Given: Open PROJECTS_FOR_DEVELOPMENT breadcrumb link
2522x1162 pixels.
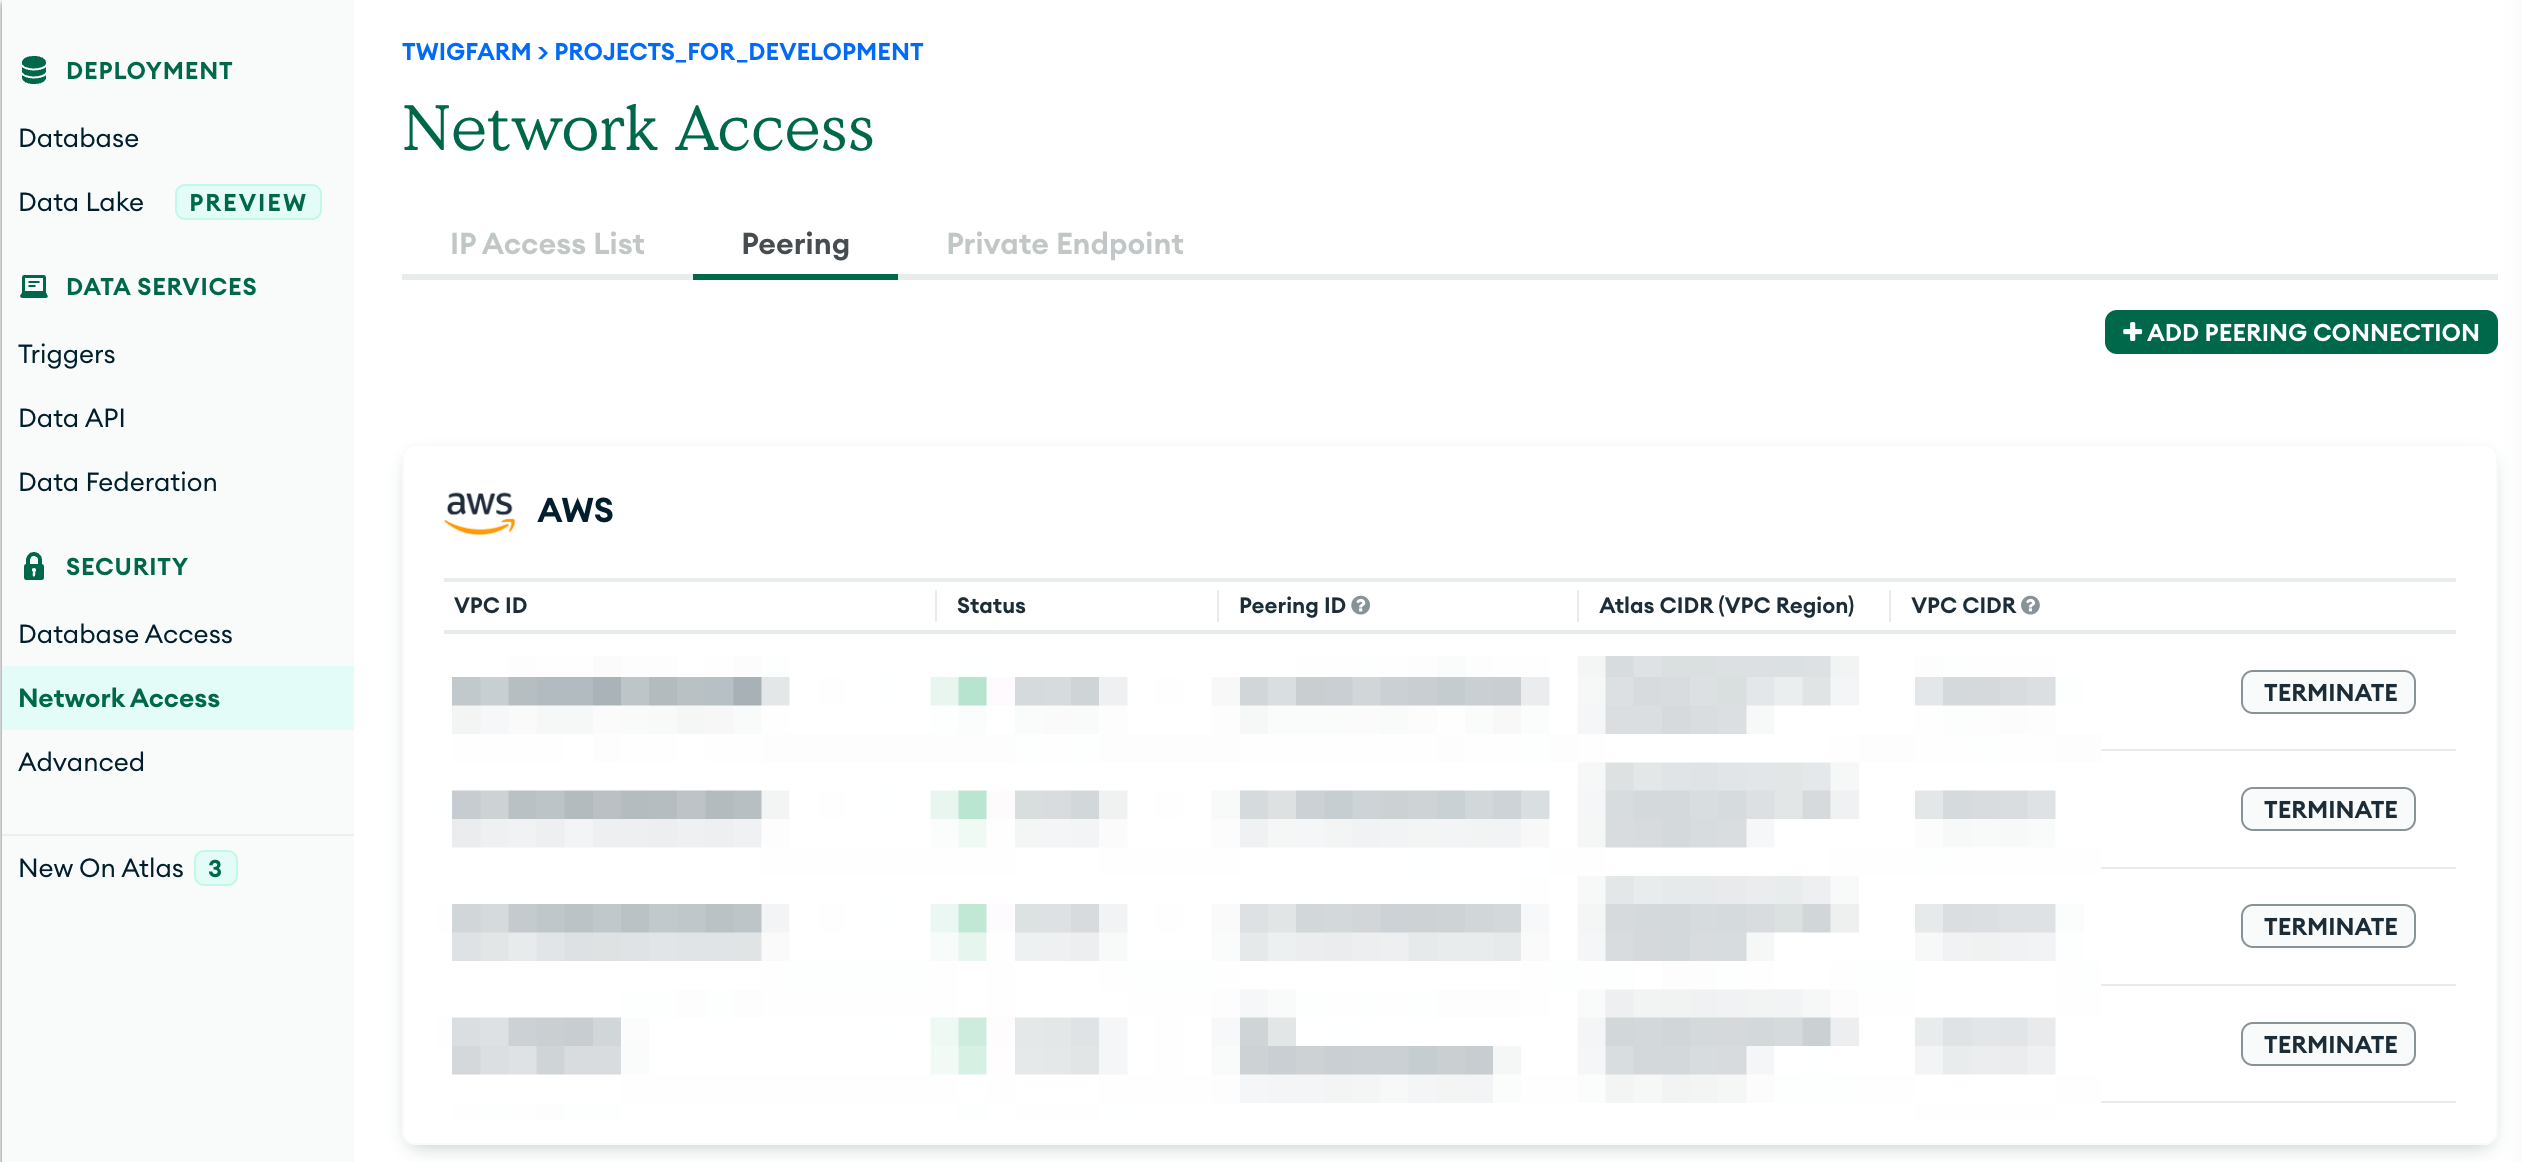Looking at the screenshot, I should coord(738,52).
